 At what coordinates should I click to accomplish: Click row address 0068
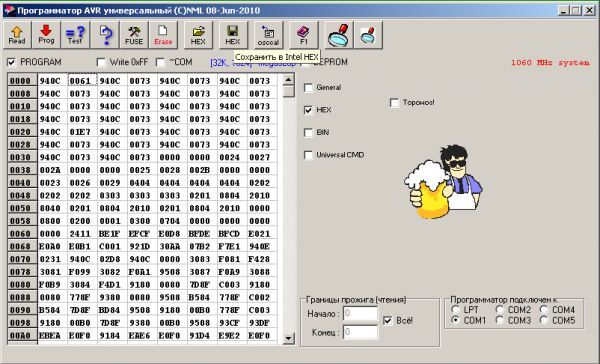tap(22, 246)
